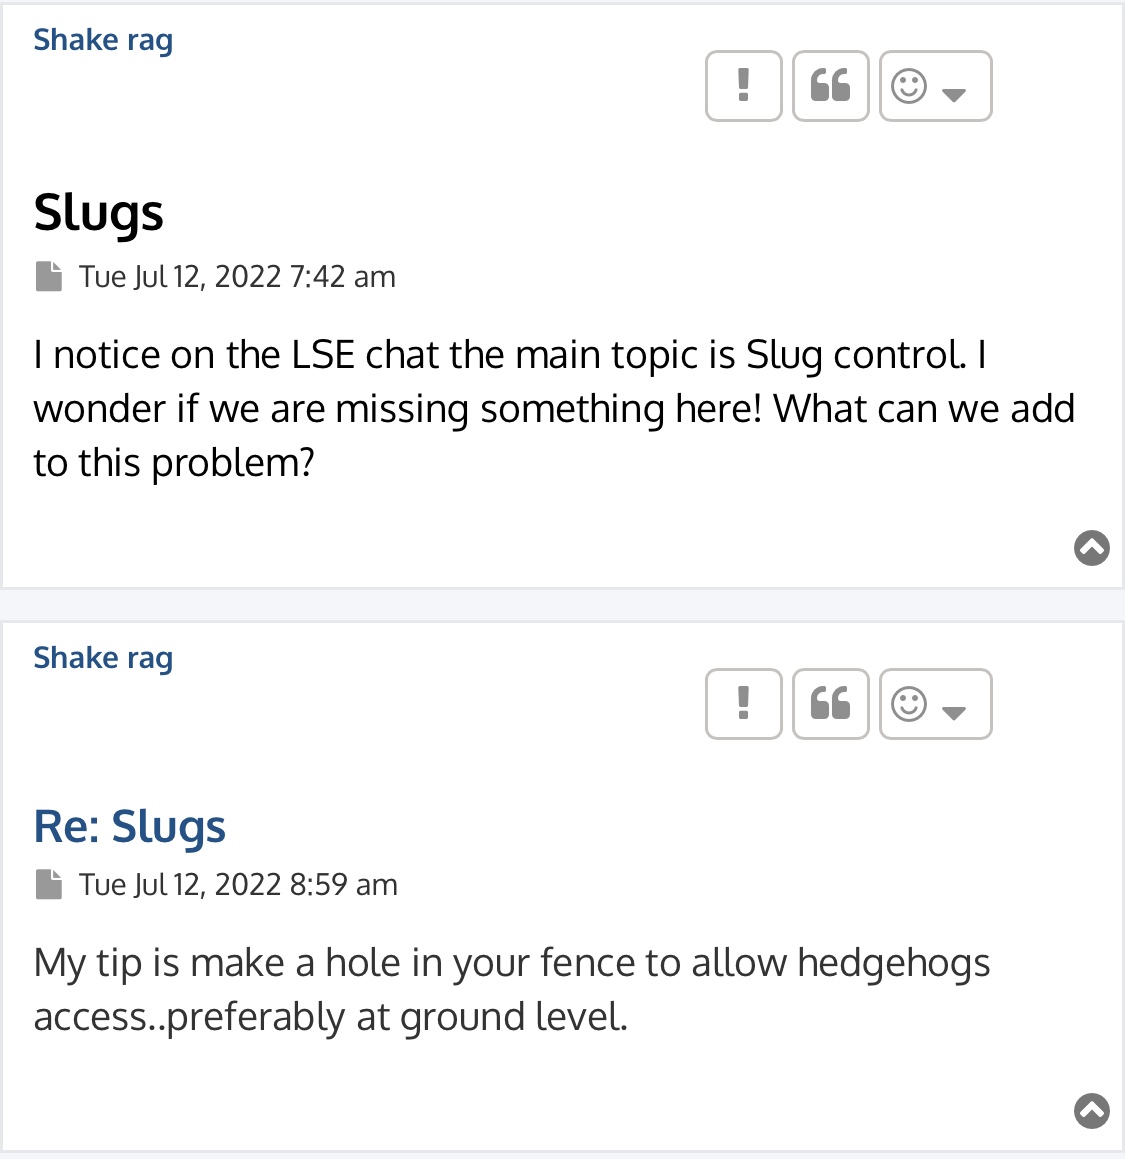Screen dimensions: 1125x1159
Task: Report the original "Slugs" post
Action: pos(744,86)
